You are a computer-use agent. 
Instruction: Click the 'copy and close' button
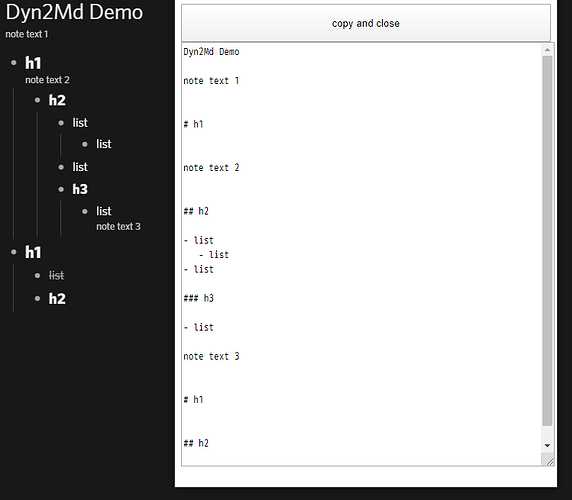point(366,23)
